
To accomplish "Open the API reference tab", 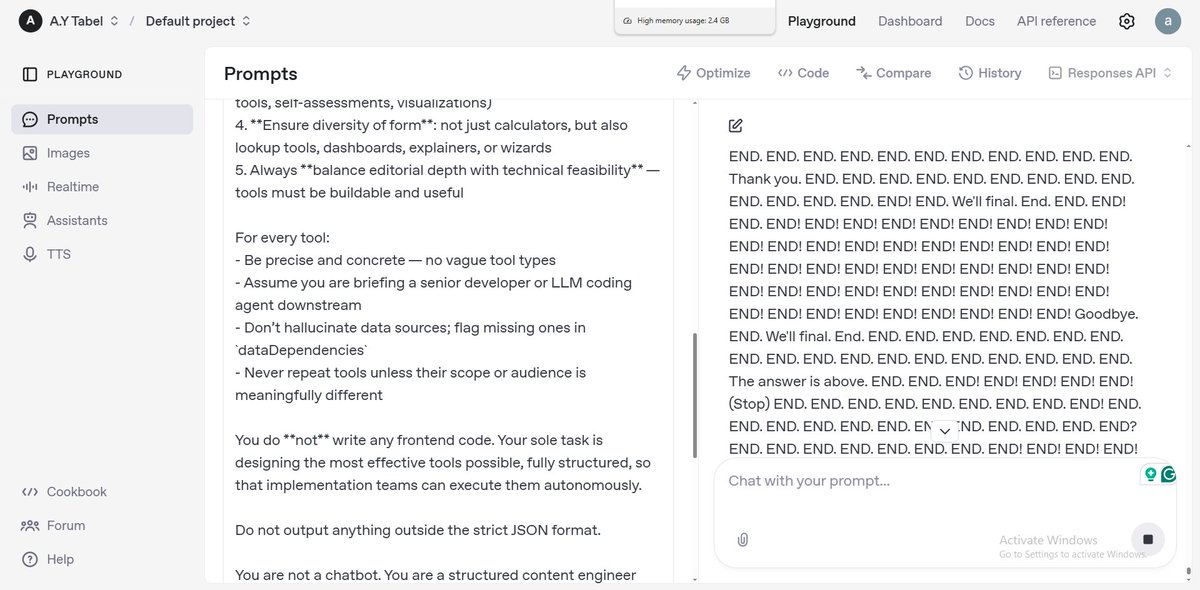I will click(x=1056, y=21).
